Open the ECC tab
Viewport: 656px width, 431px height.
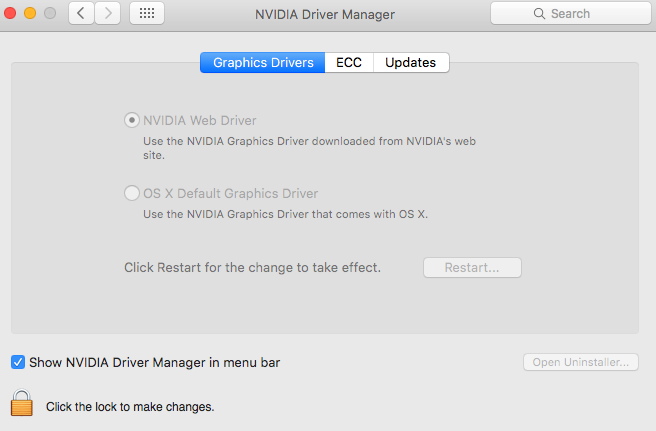[x=349, y=62]
